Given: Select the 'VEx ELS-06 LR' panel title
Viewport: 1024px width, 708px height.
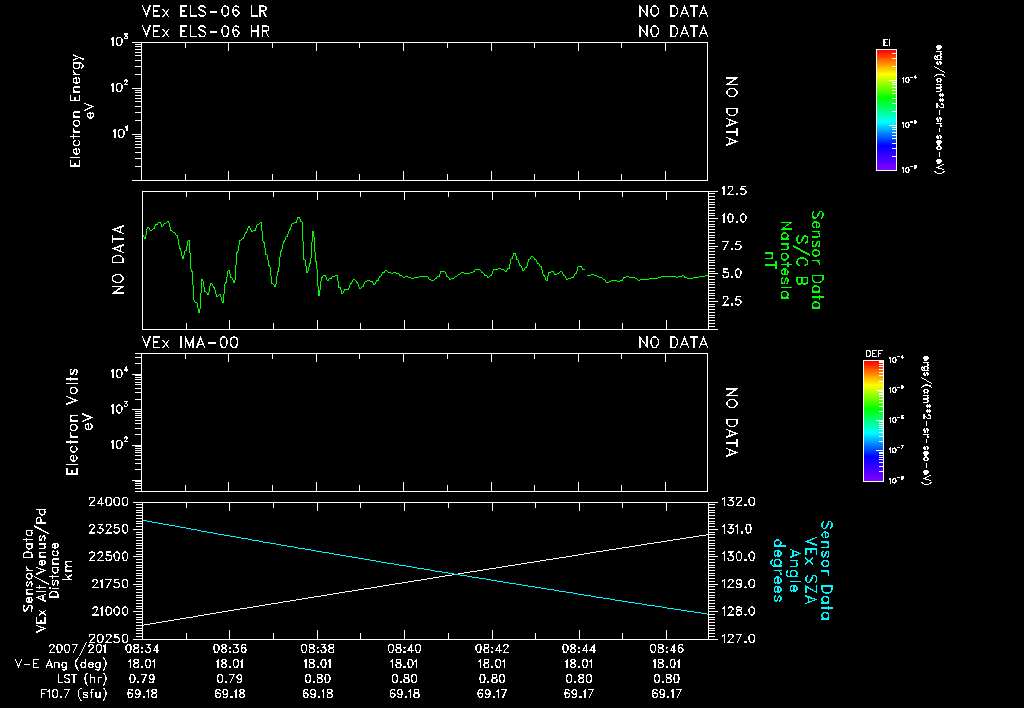Looking at the screenshot, I should 204,12.
